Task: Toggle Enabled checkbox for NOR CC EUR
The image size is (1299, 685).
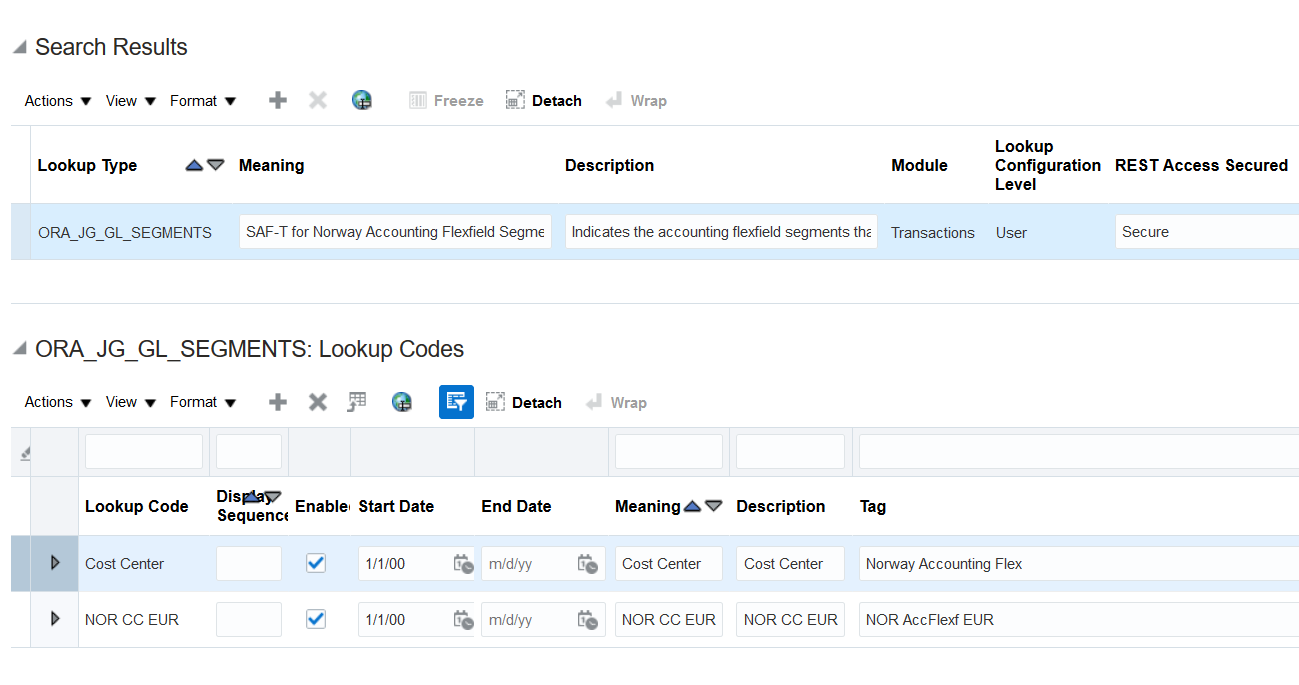Action: coord(316,620)
